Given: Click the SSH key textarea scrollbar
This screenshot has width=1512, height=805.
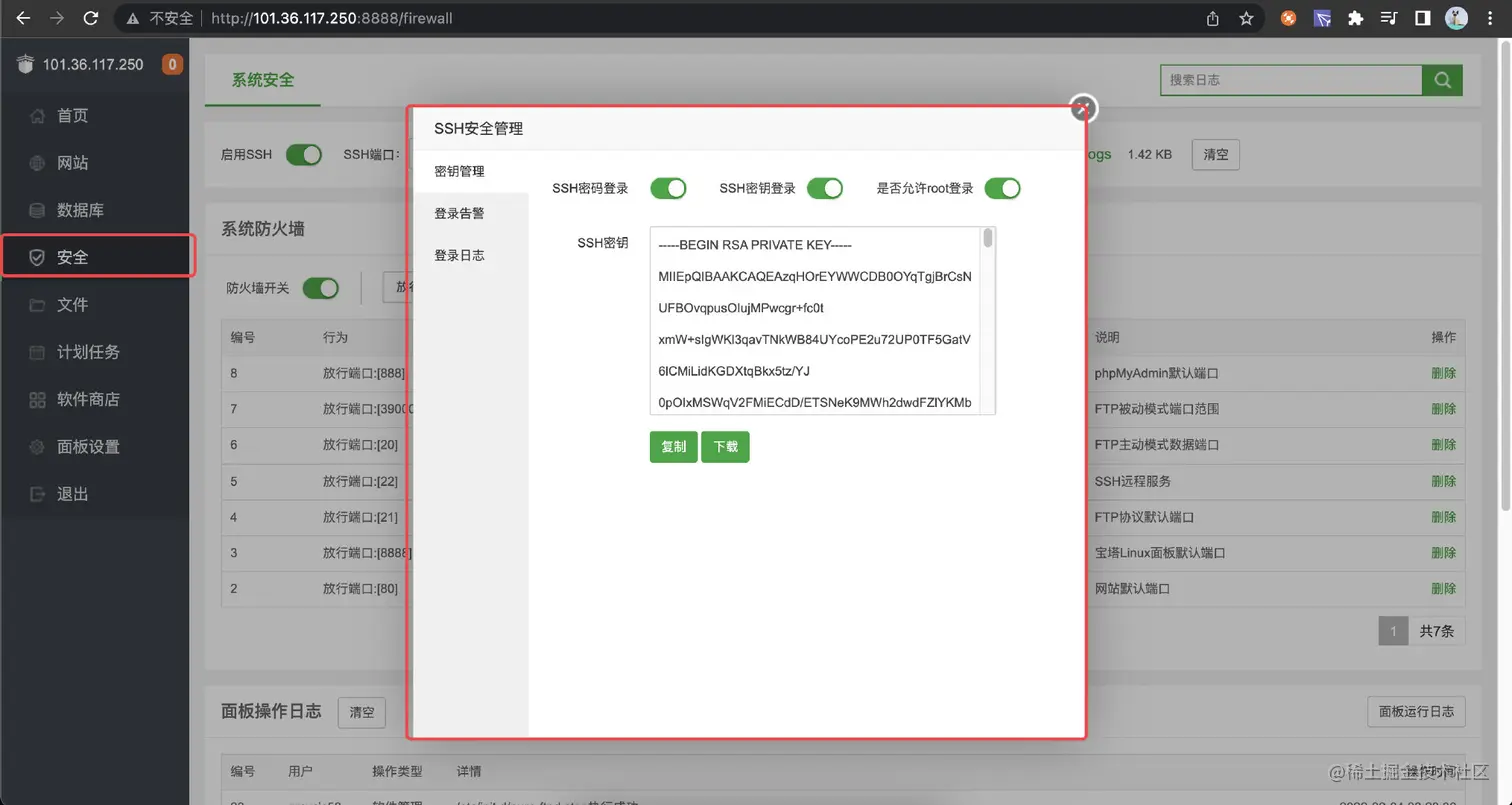Looking at the screenshot, I should [x=988, y=238].
